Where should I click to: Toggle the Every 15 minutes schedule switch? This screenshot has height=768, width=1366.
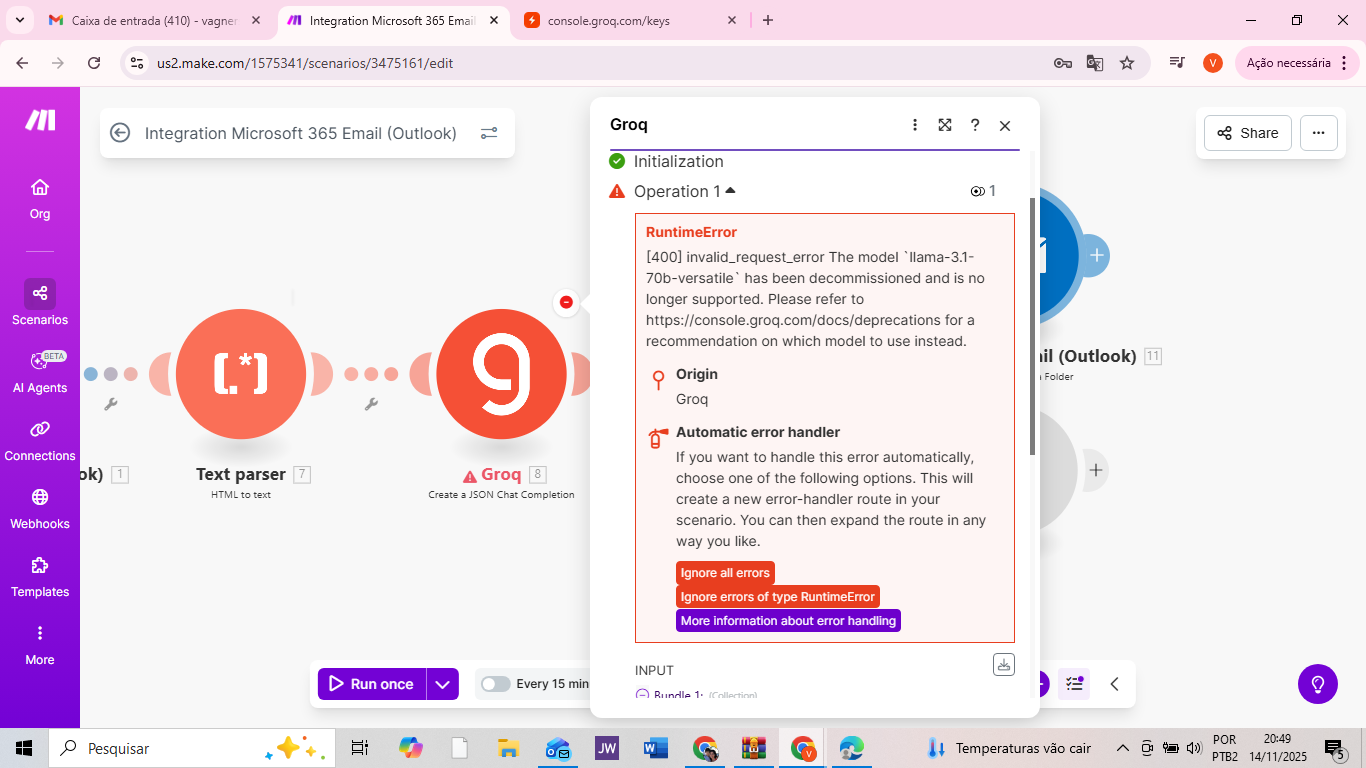(x=496, y=684)
